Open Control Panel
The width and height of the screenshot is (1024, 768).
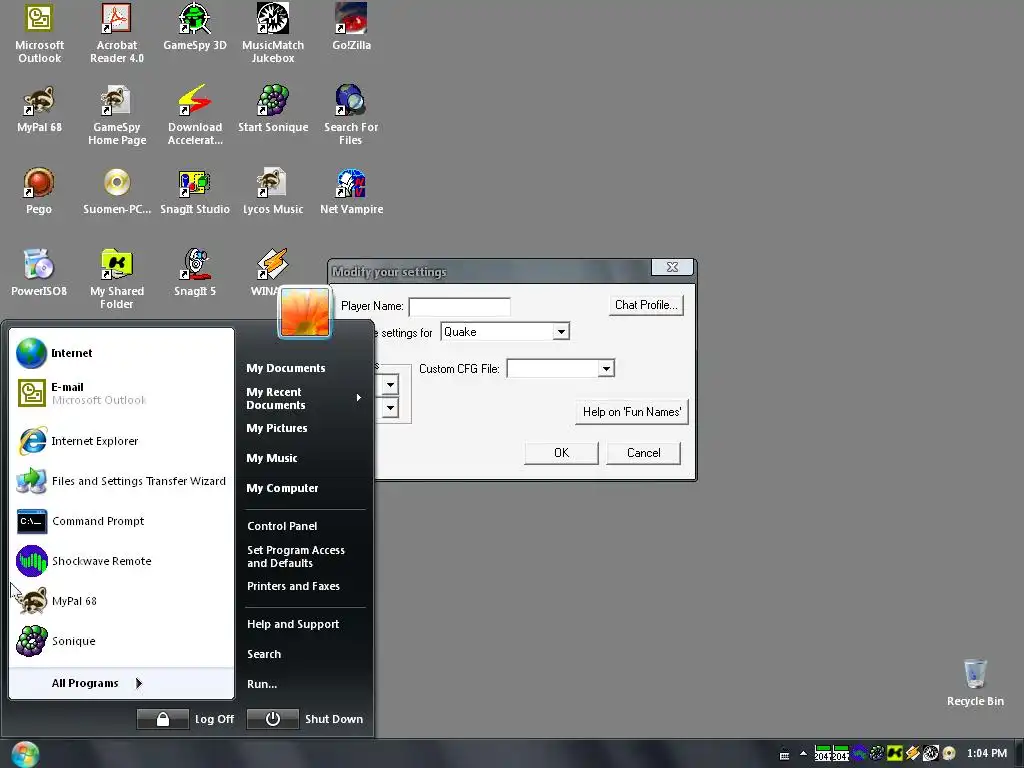pyautogui.click(x=282, y=526)
